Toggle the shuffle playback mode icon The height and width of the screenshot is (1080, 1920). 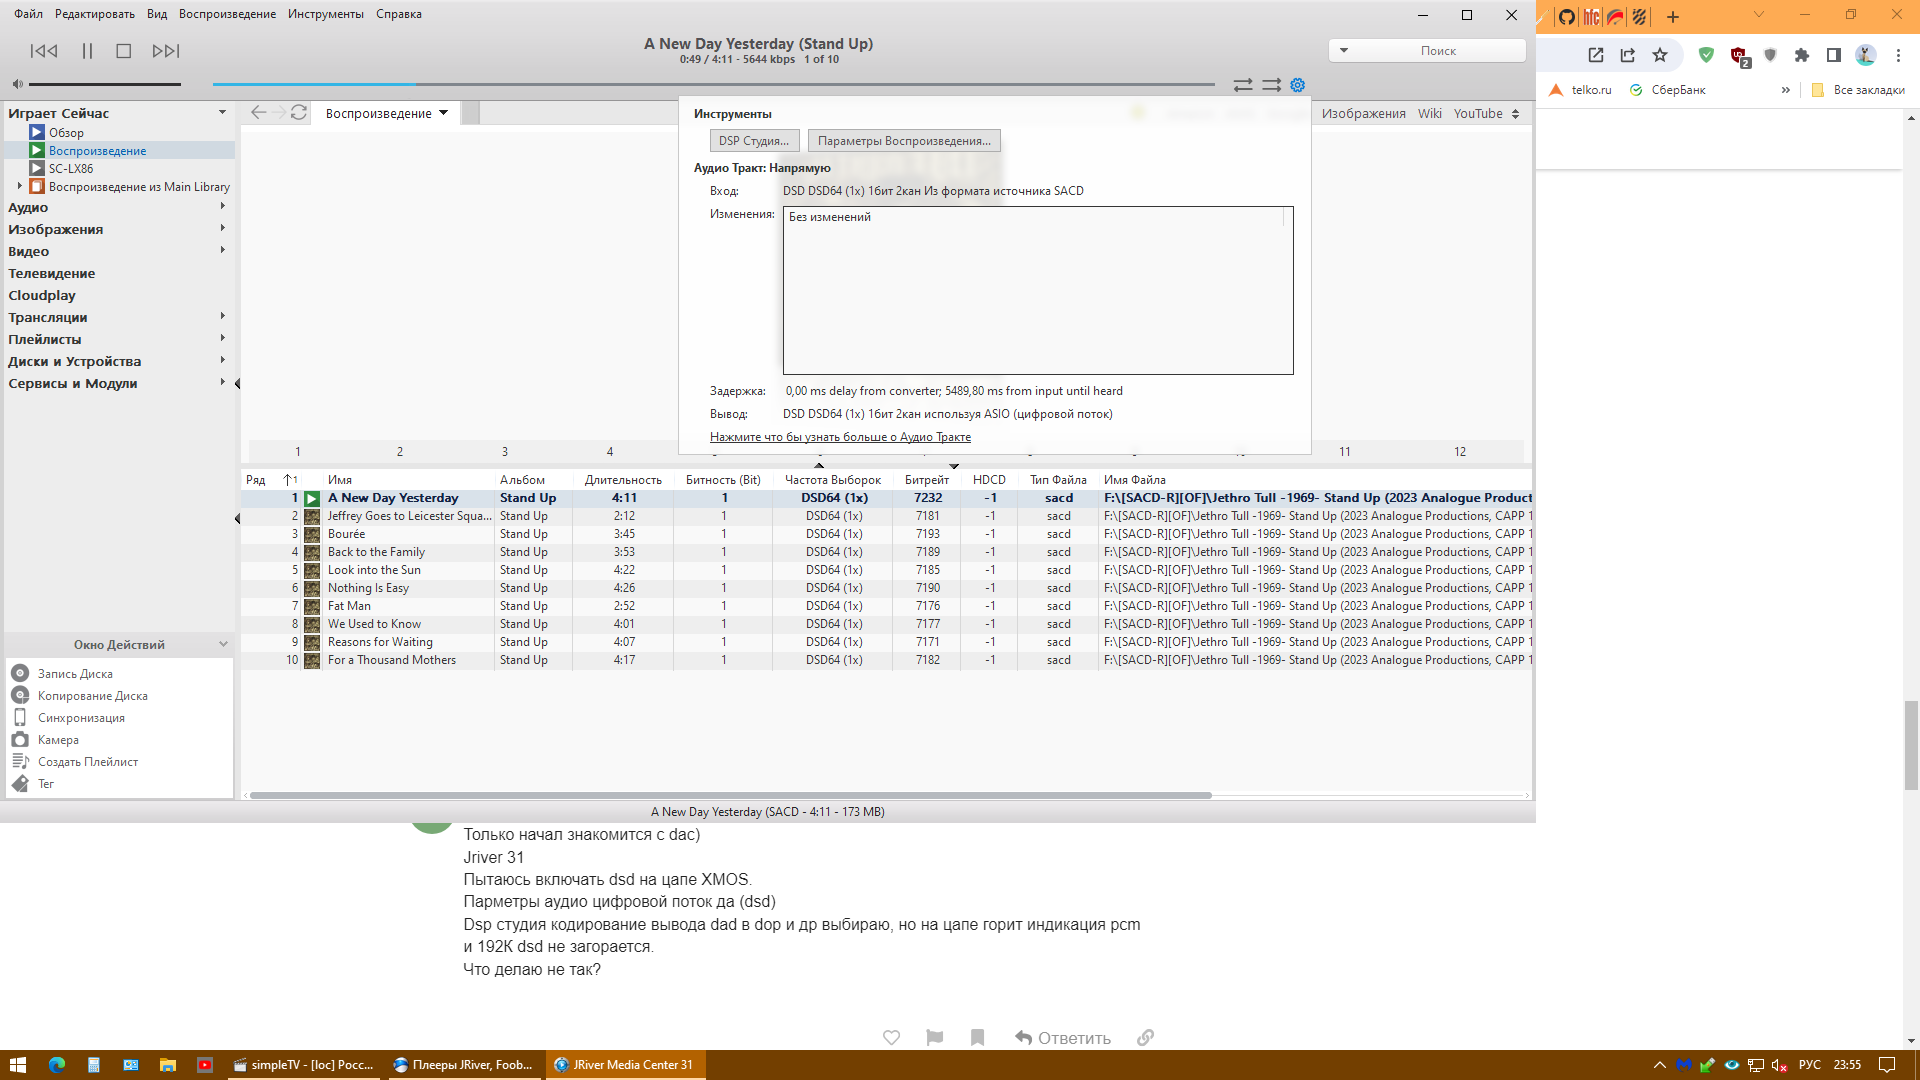pos(1271,85)
